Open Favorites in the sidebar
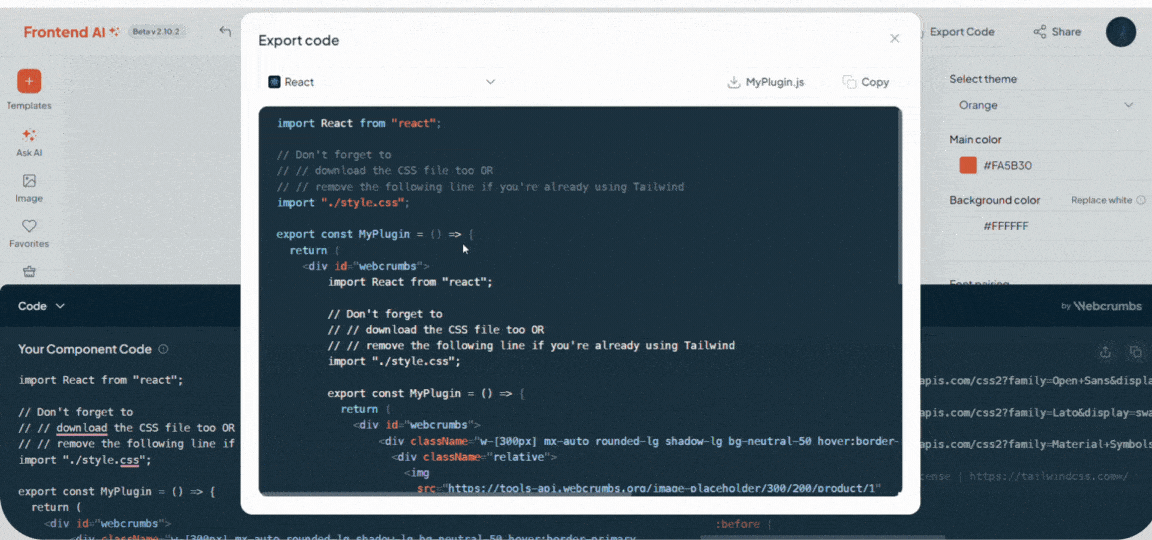Viewport: 1152px width, 540px height. click(29, 234)
